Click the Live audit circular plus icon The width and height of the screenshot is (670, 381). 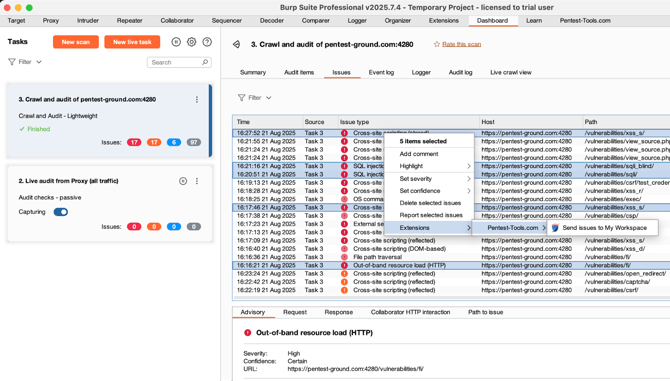pos(183,181)
